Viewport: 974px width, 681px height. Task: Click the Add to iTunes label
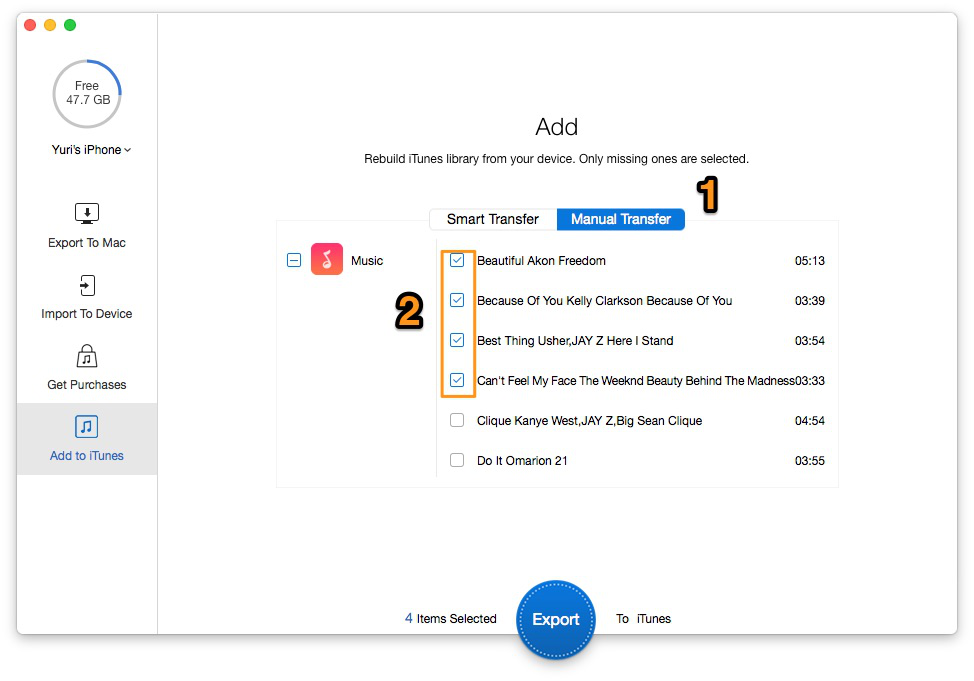pyautogui.click(x=87, y=455)
